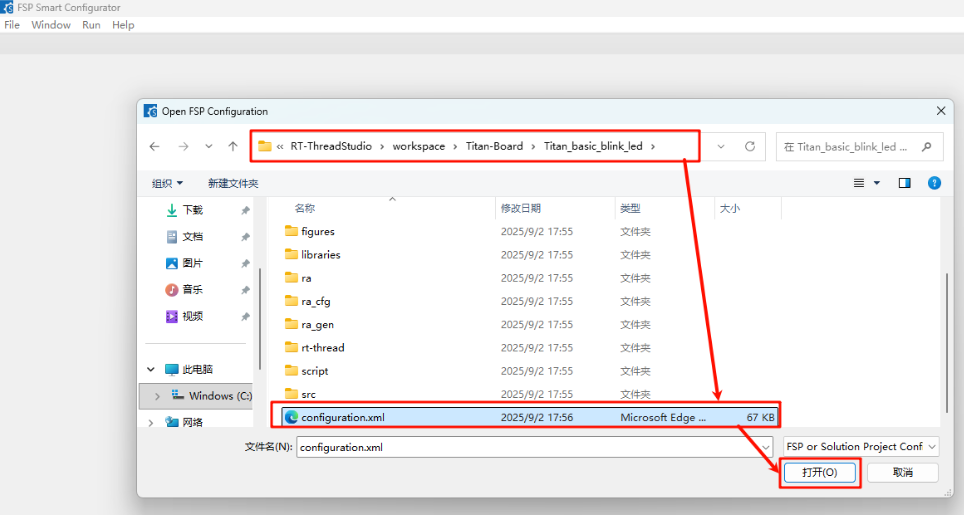Image resolution: width=964 pixels, height=515 pixels.
Task: Select the configuration.xml file
Action: tap(341, 417)
